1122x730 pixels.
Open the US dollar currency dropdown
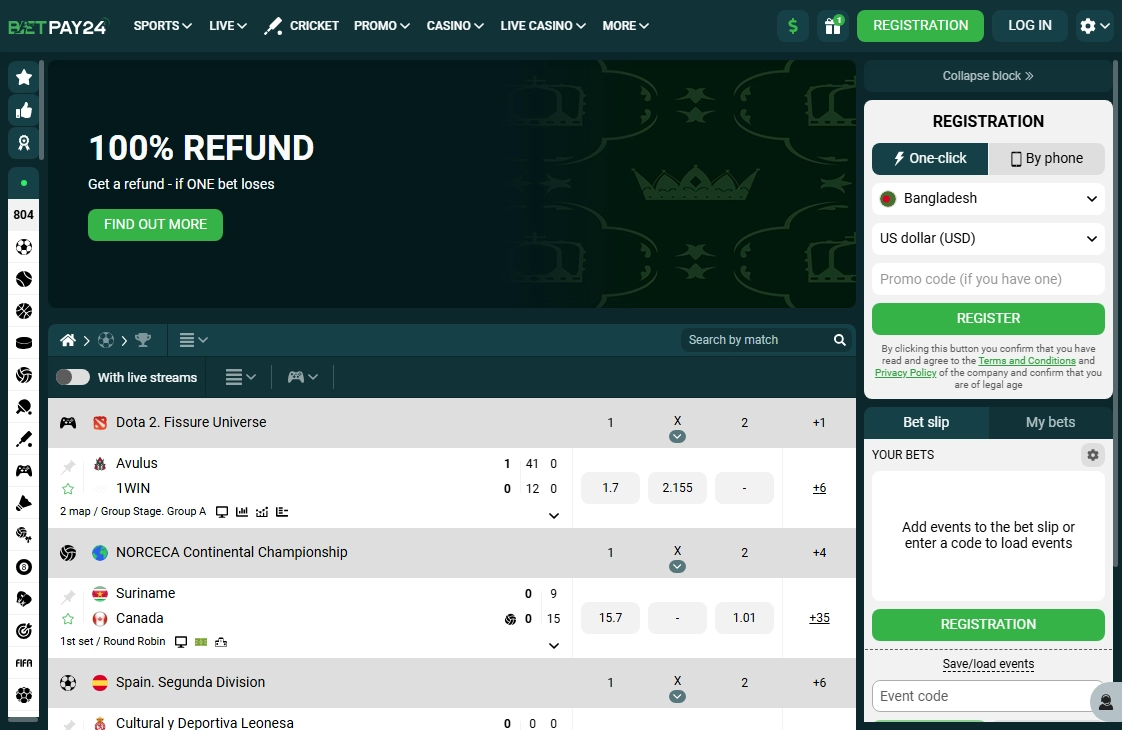[988, 238]
